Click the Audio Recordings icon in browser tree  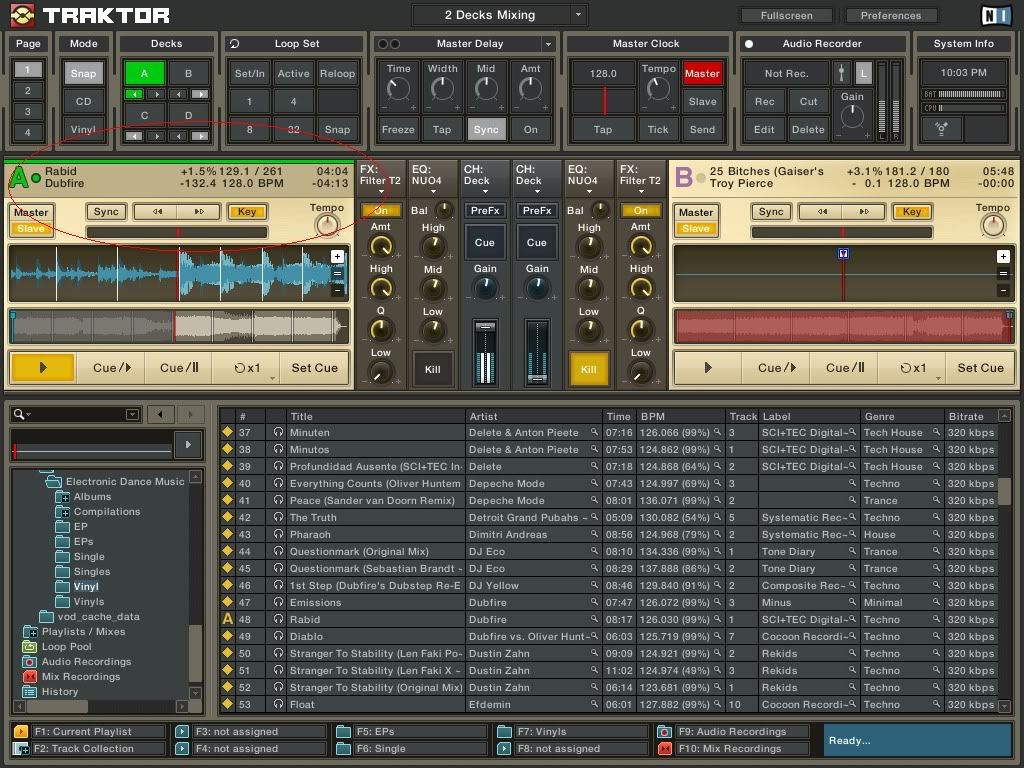pyautogui.click(x=28, y=662)
